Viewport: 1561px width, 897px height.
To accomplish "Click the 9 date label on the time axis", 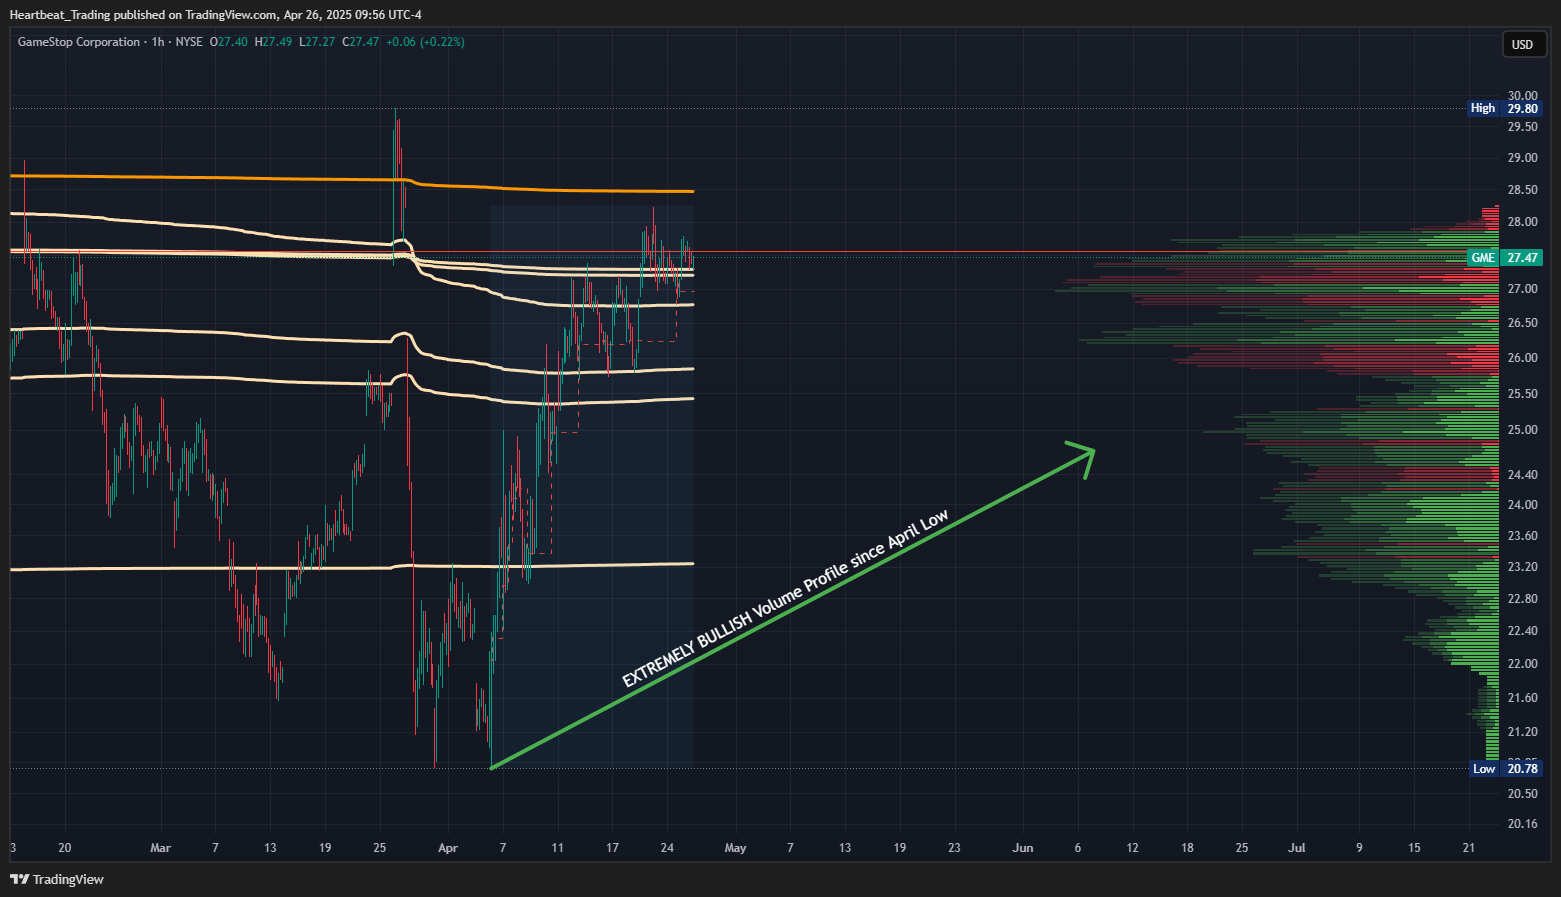I will (x=1359, y=848).
